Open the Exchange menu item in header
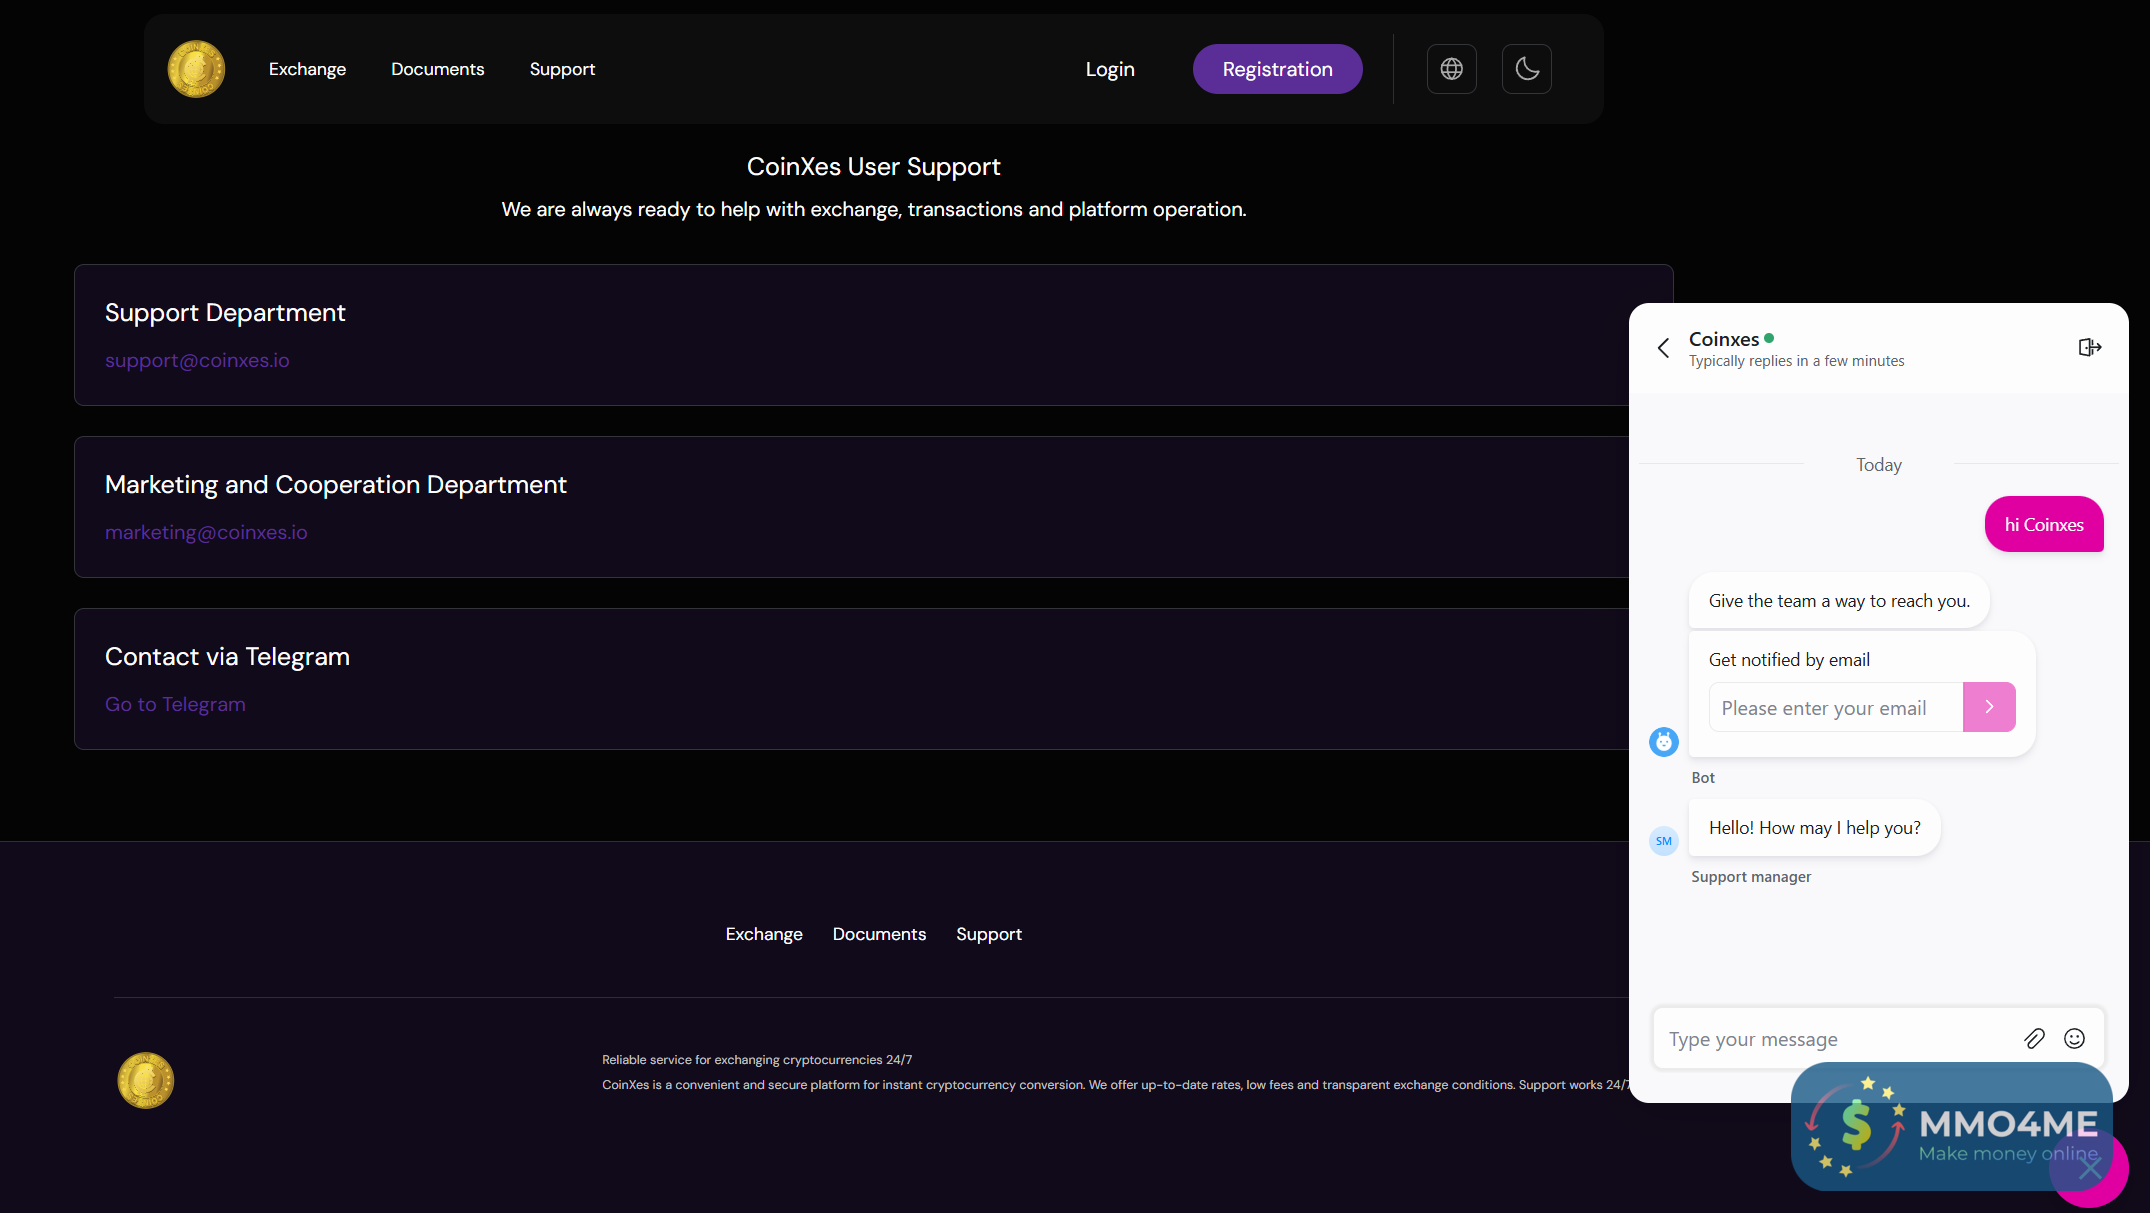2150x1213 pixels. pos(307,69)
